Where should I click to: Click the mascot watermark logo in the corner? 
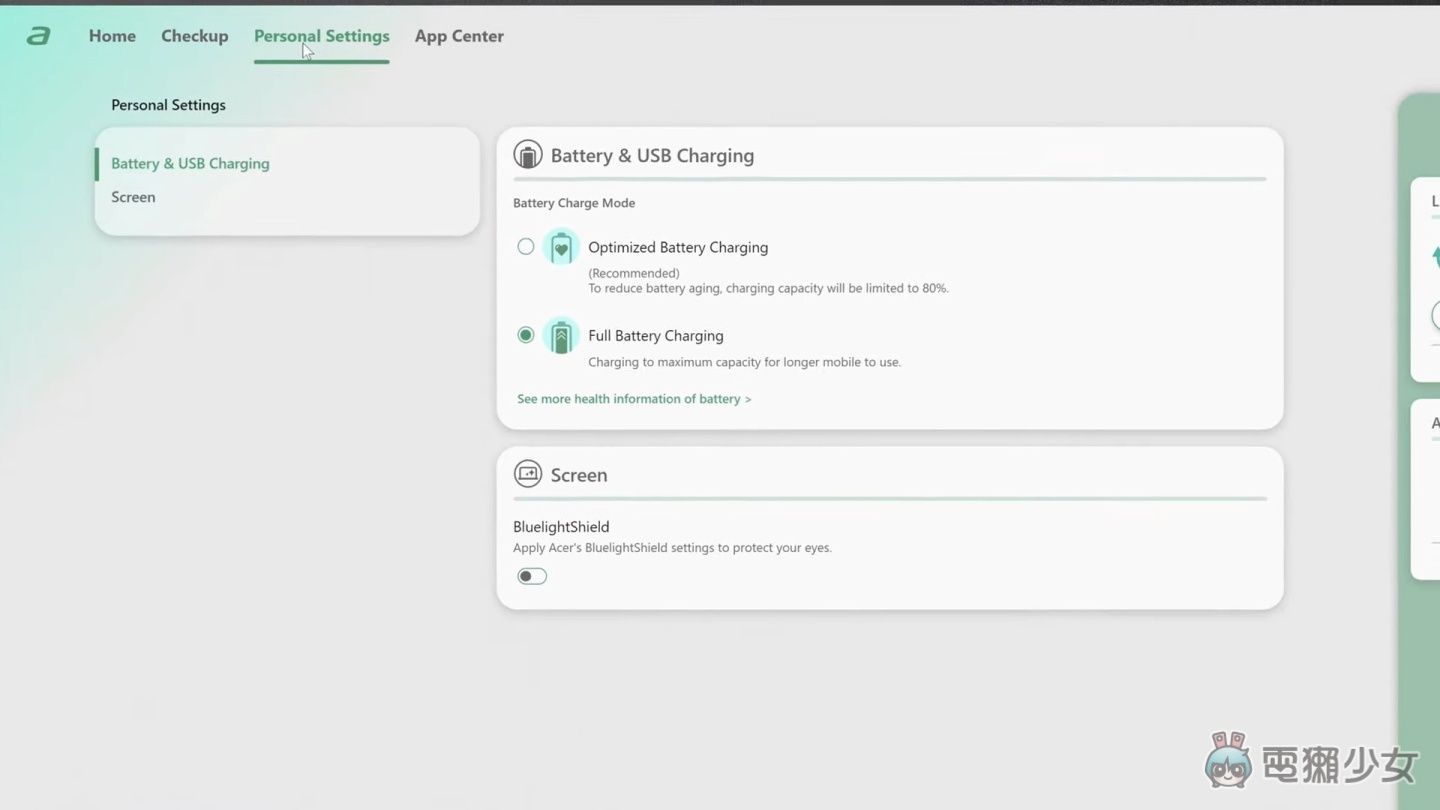pos(1228,762)
